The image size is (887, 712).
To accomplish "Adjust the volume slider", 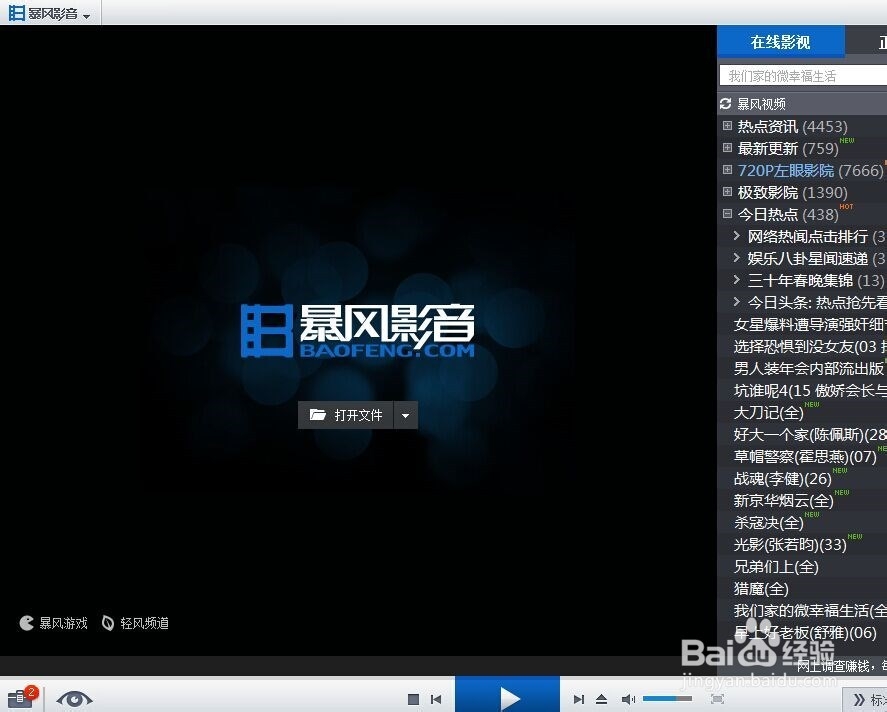I will (x=668, y=699).
